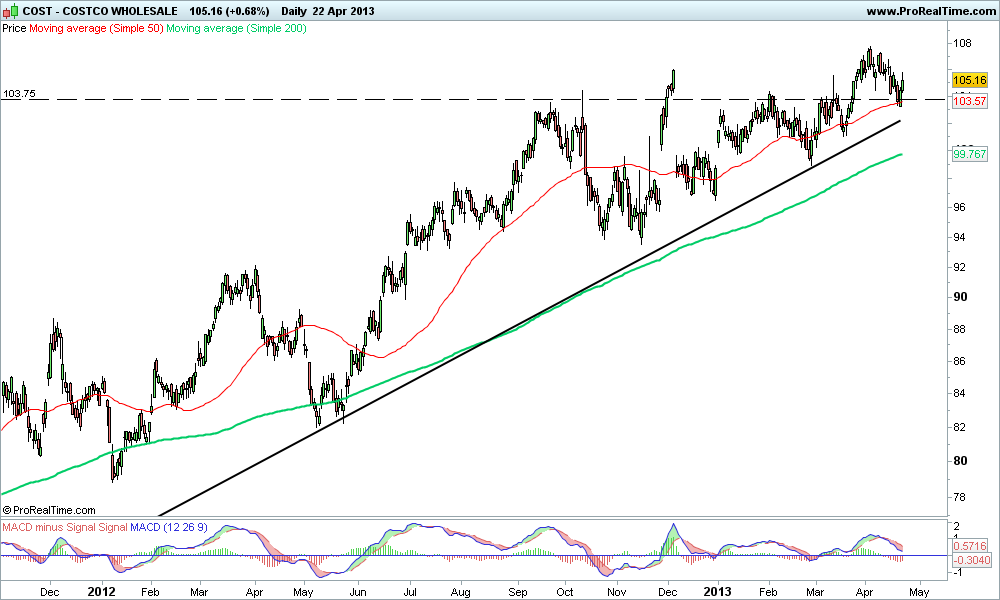Image resolution: width=1000 pixels, height=600 pixels.
Task: Click the Oct month label
Action: tap(565, 592)
